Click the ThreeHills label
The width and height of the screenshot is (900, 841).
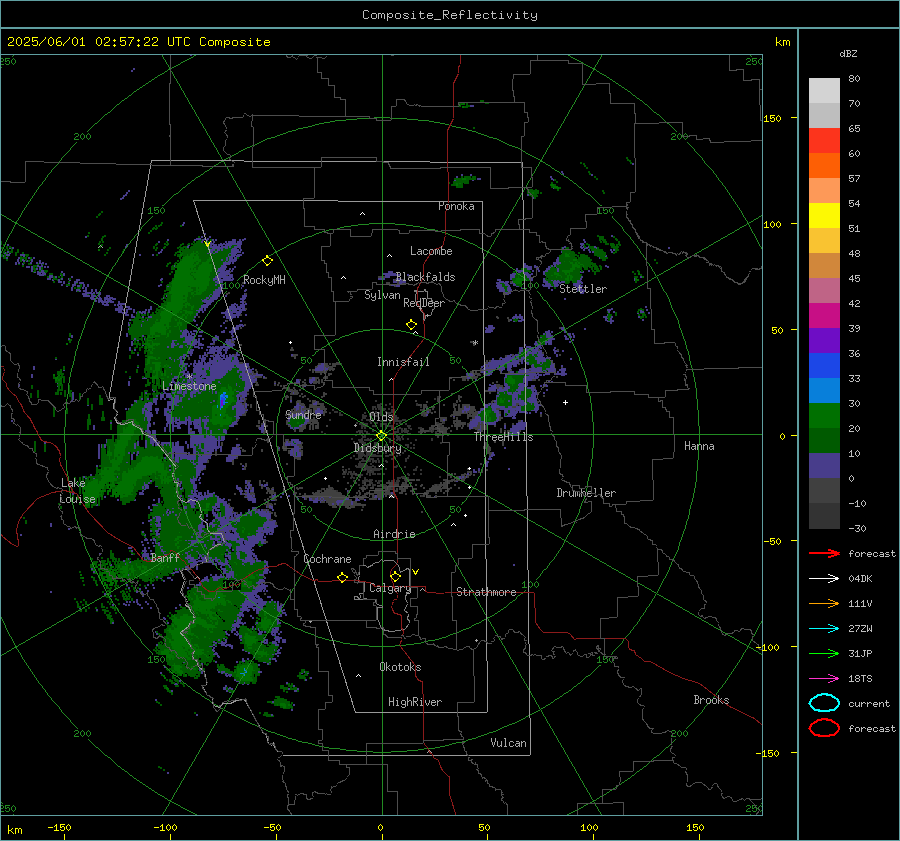click(503, 437)
